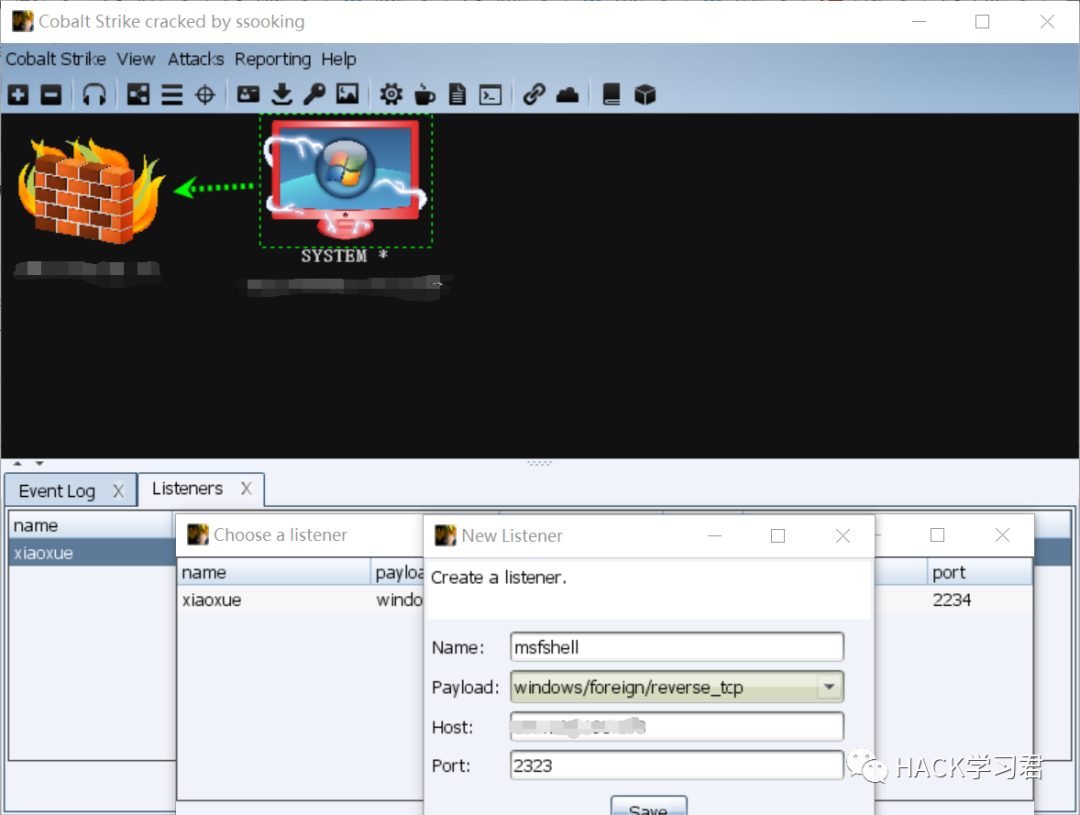Open the View menu
The width and height of the screenshot is (1080, 815).
click(x=136, y=59)
